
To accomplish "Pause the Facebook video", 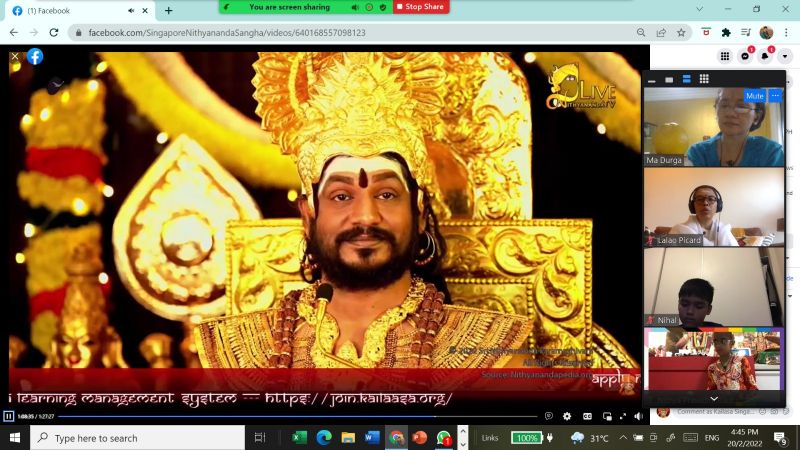I will coord(8,416).
